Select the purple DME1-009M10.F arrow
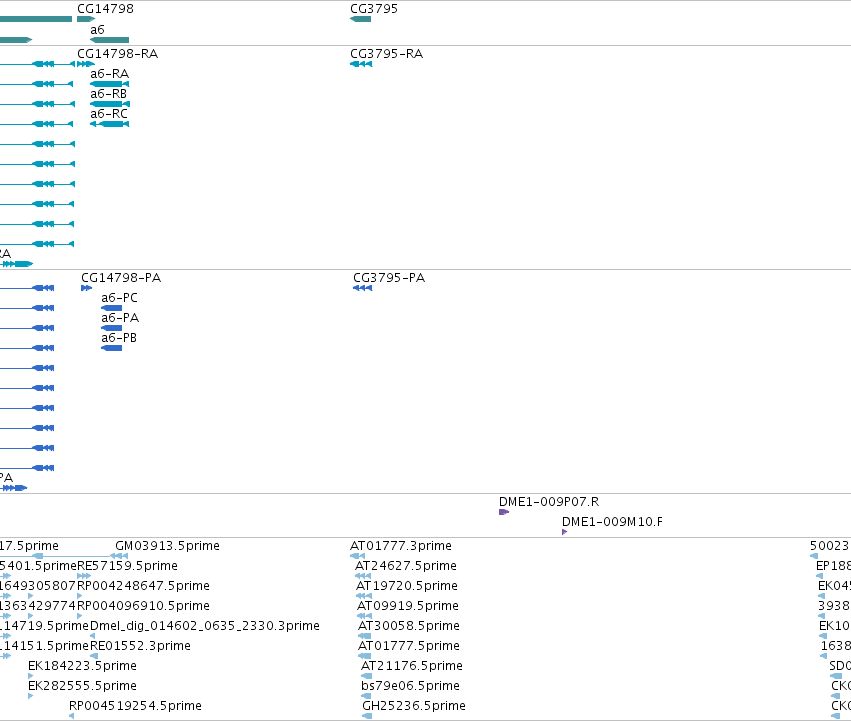 coord(564,532)
